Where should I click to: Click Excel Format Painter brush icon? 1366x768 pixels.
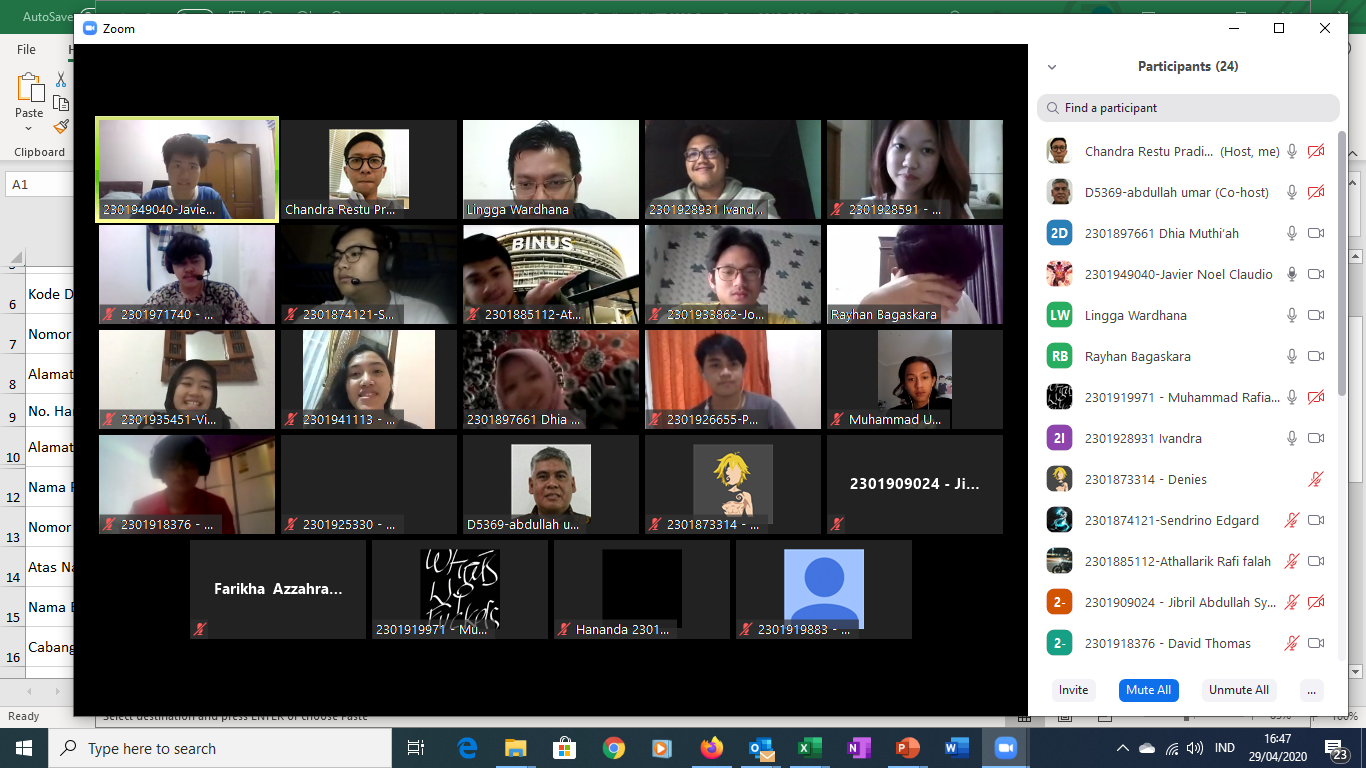tap(61, 126)
